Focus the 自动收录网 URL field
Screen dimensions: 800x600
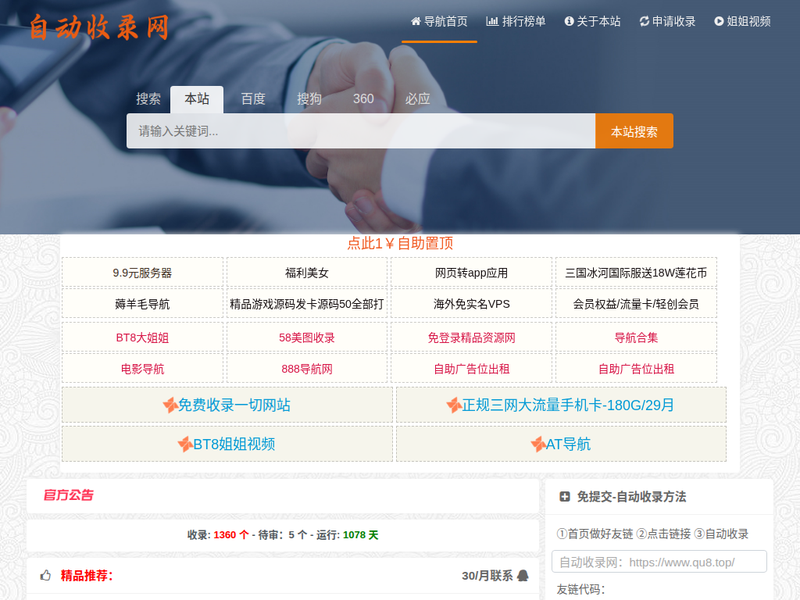[x=659, y=562]
